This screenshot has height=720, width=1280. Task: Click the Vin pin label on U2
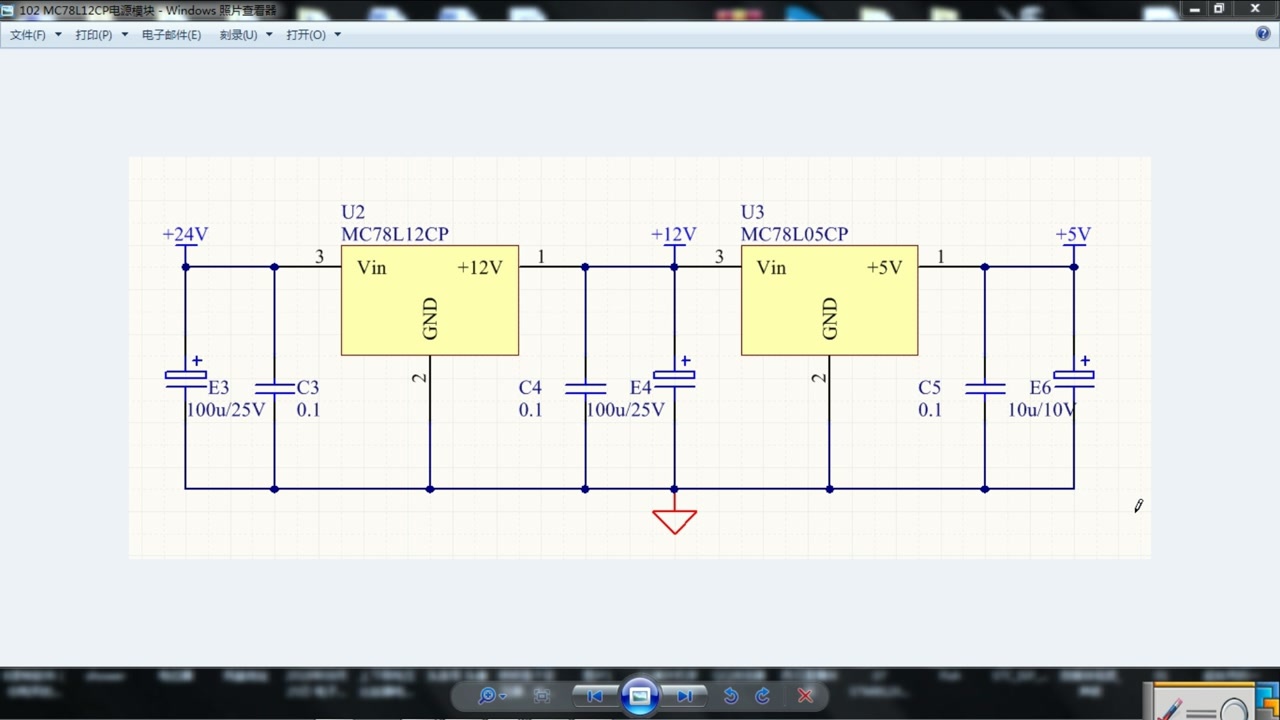click(x=372, y=268)
